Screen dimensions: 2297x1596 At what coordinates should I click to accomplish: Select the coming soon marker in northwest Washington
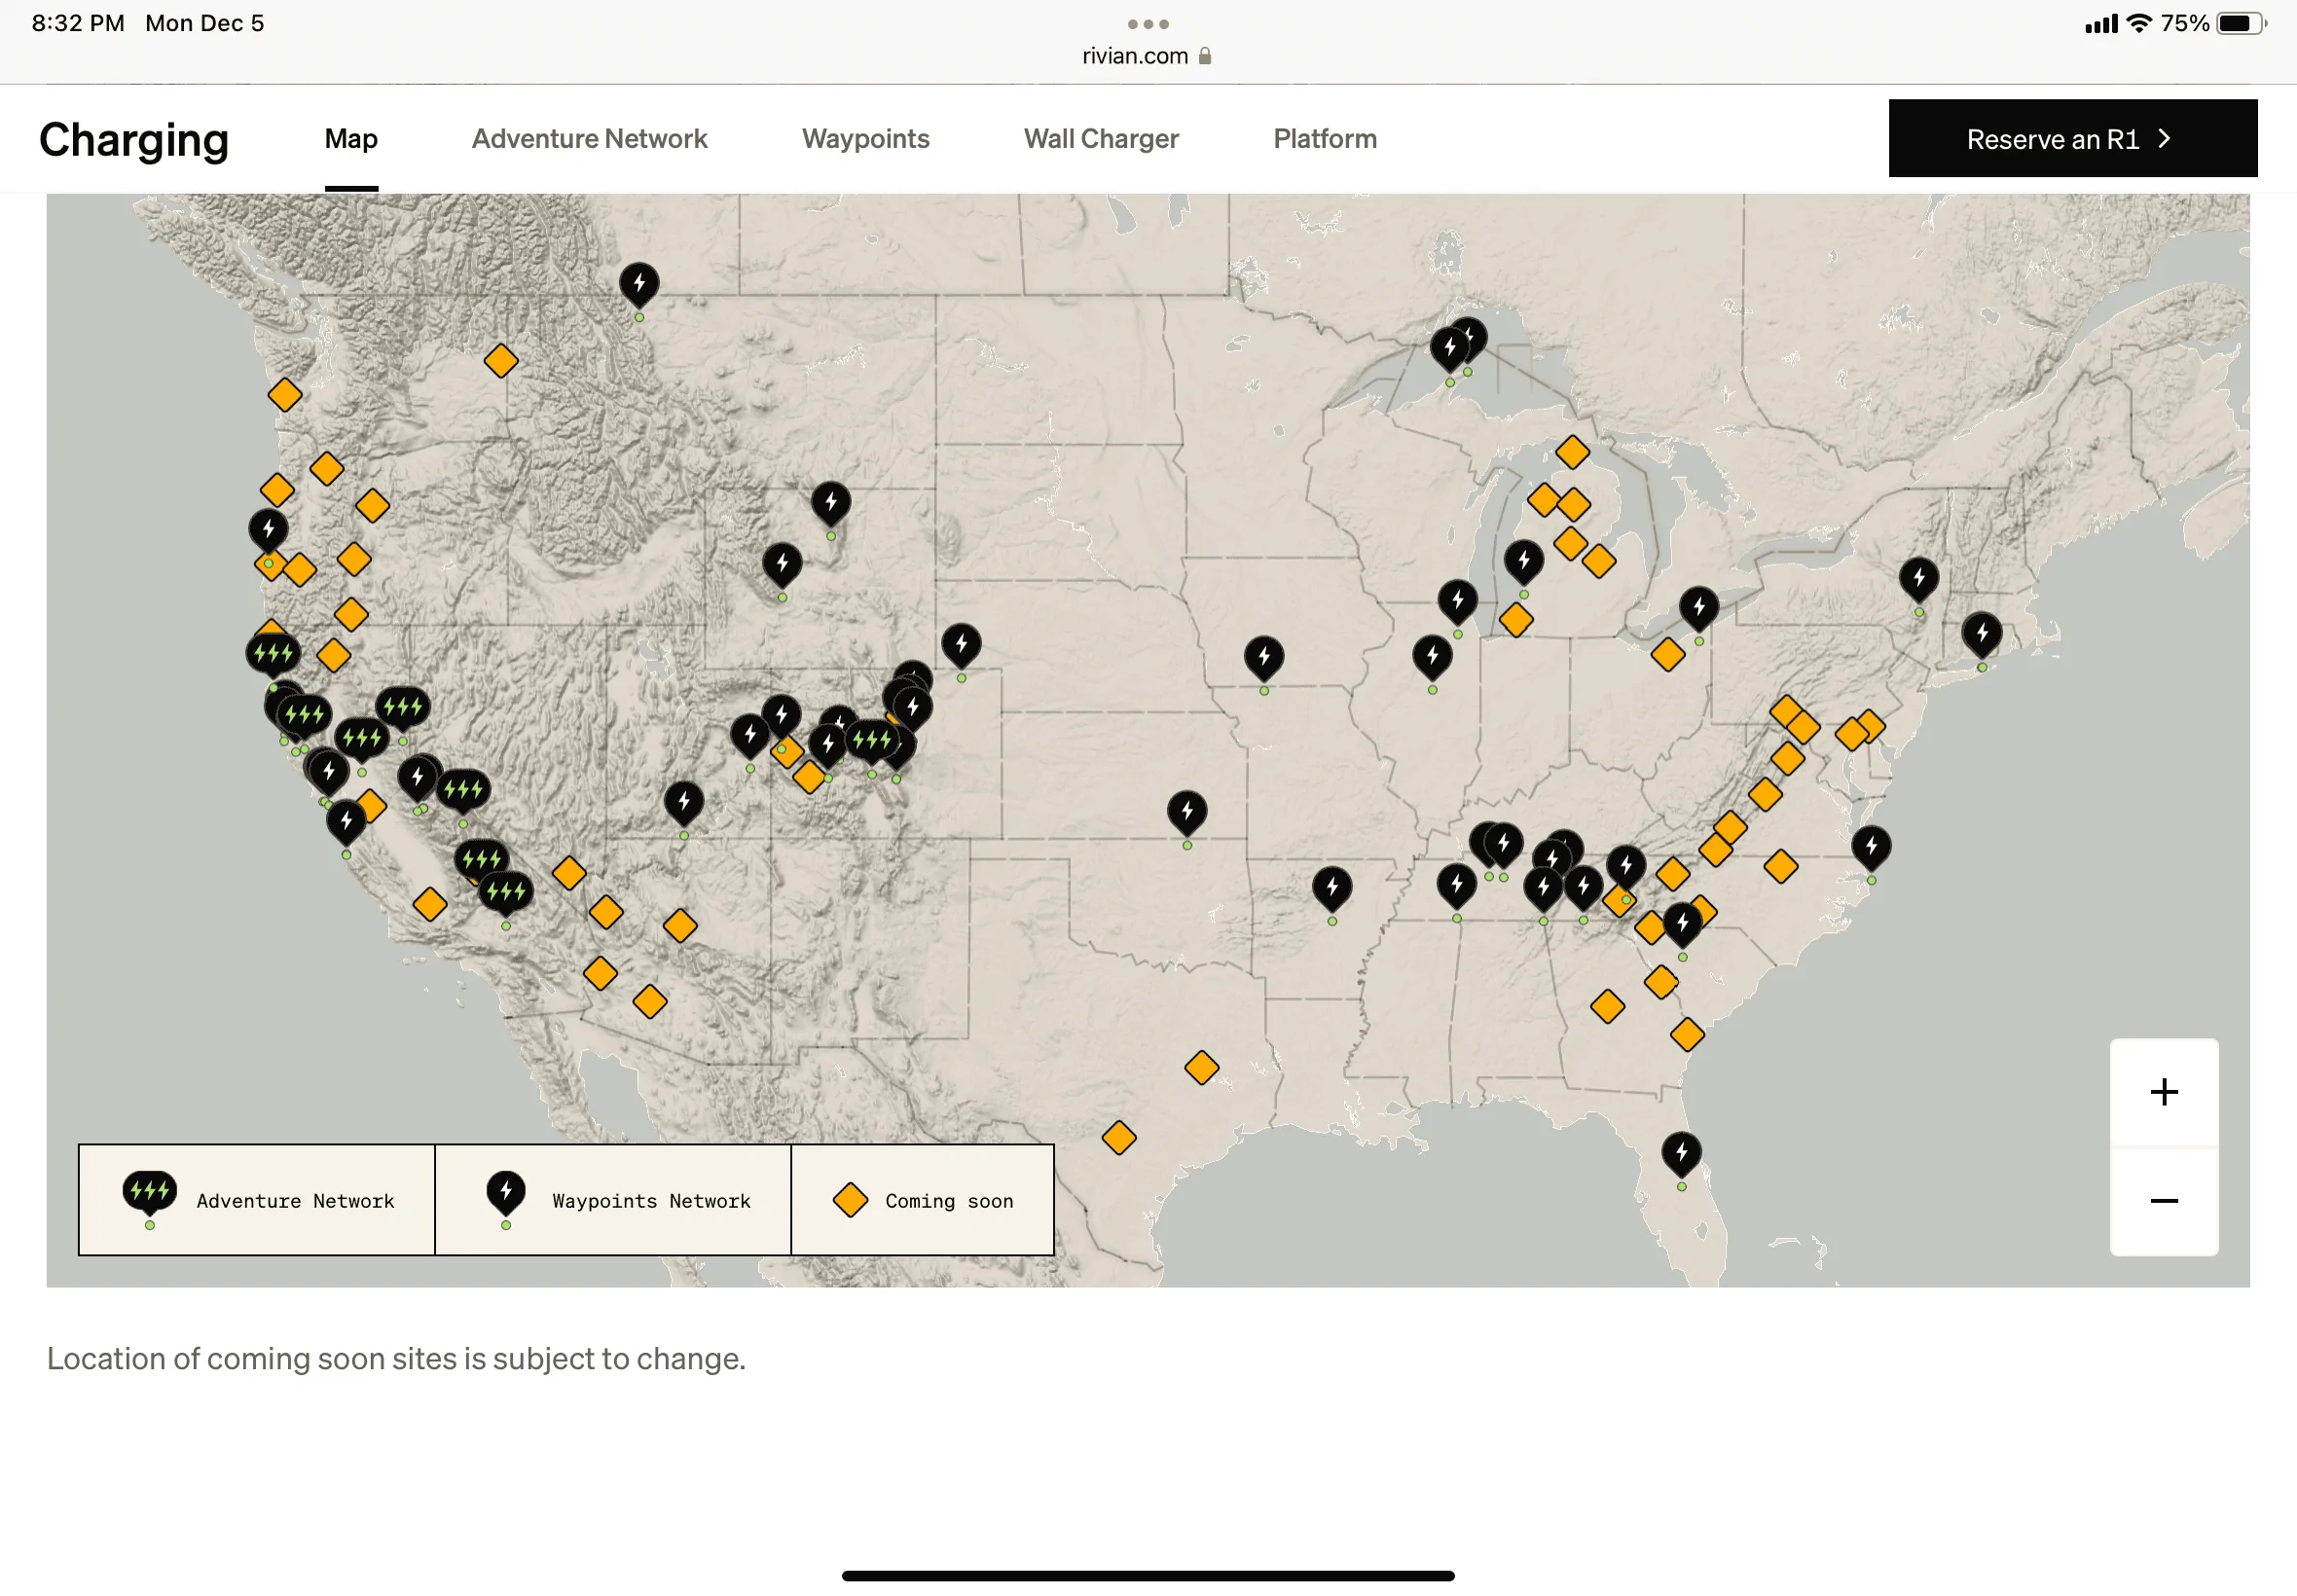tap(285, 394)
